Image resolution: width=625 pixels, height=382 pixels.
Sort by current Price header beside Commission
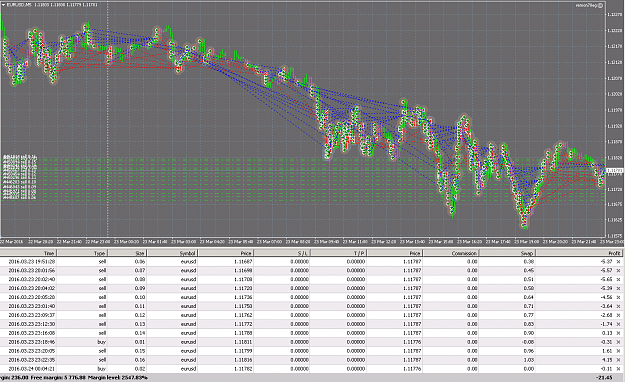coord(395,253)
